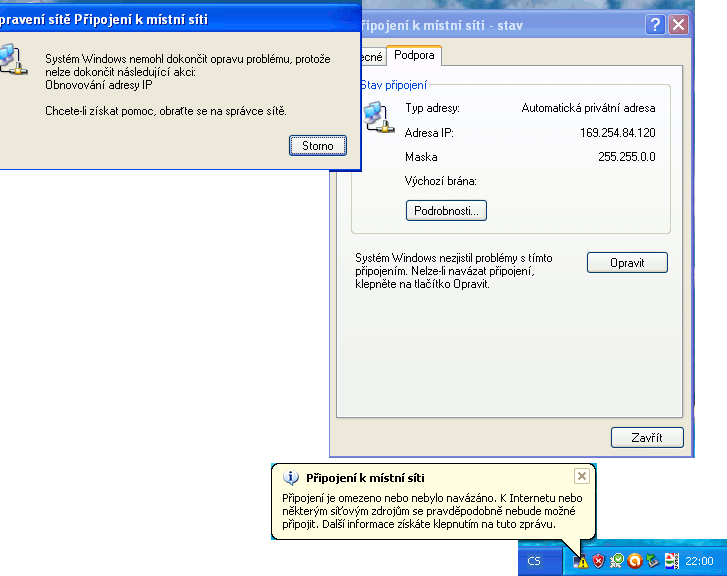Switch to the Obecné tab
Screen dimensions: 727x576
click(x=368, y=57)
